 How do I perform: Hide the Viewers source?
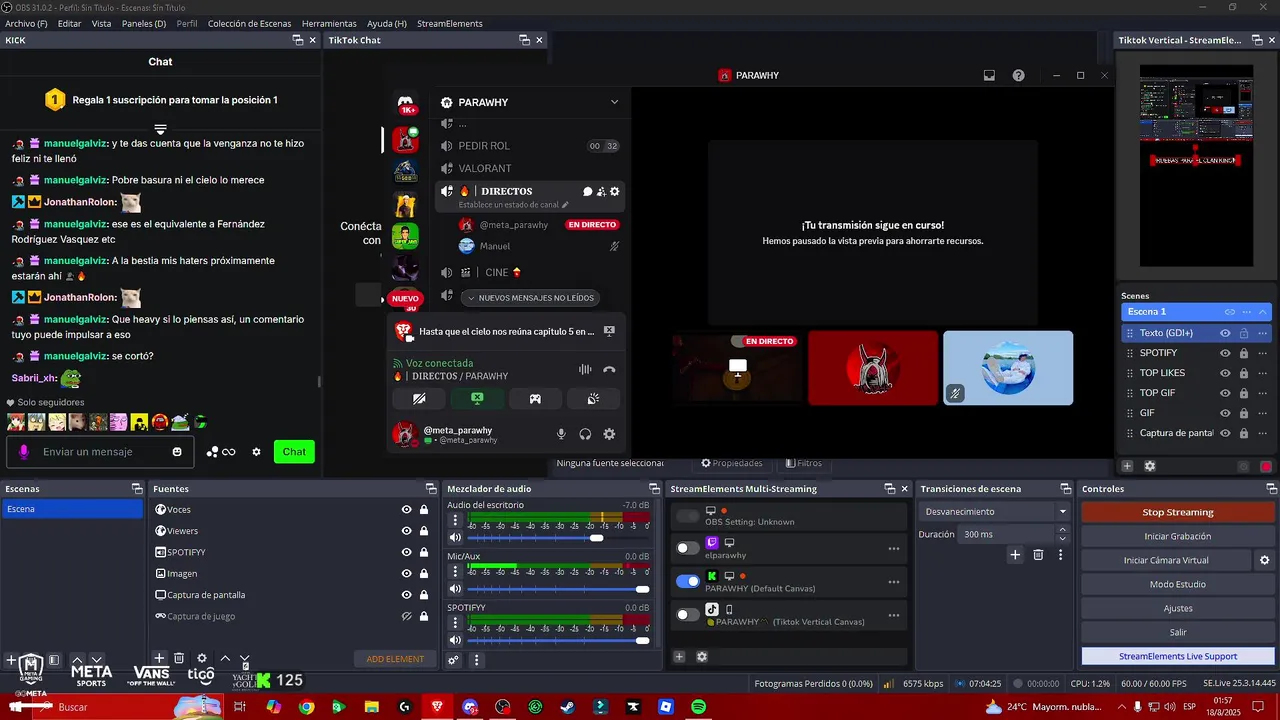click(x=406, y=531)
